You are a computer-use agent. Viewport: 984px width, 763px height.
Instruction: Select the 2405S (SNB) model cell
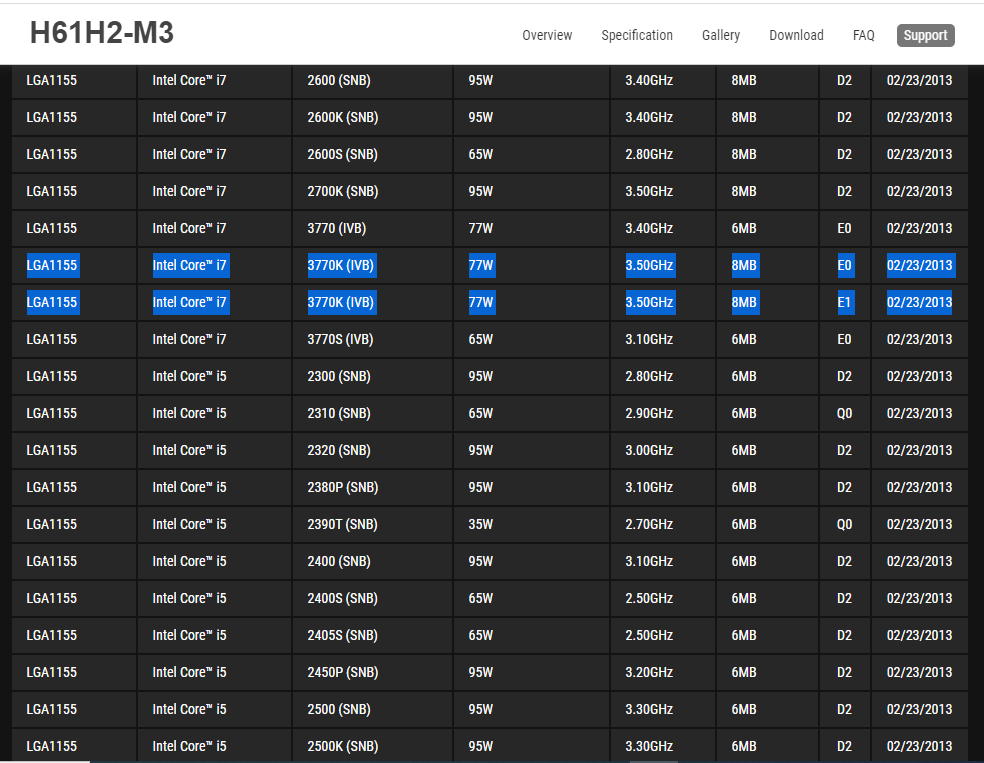click(342, 635)
